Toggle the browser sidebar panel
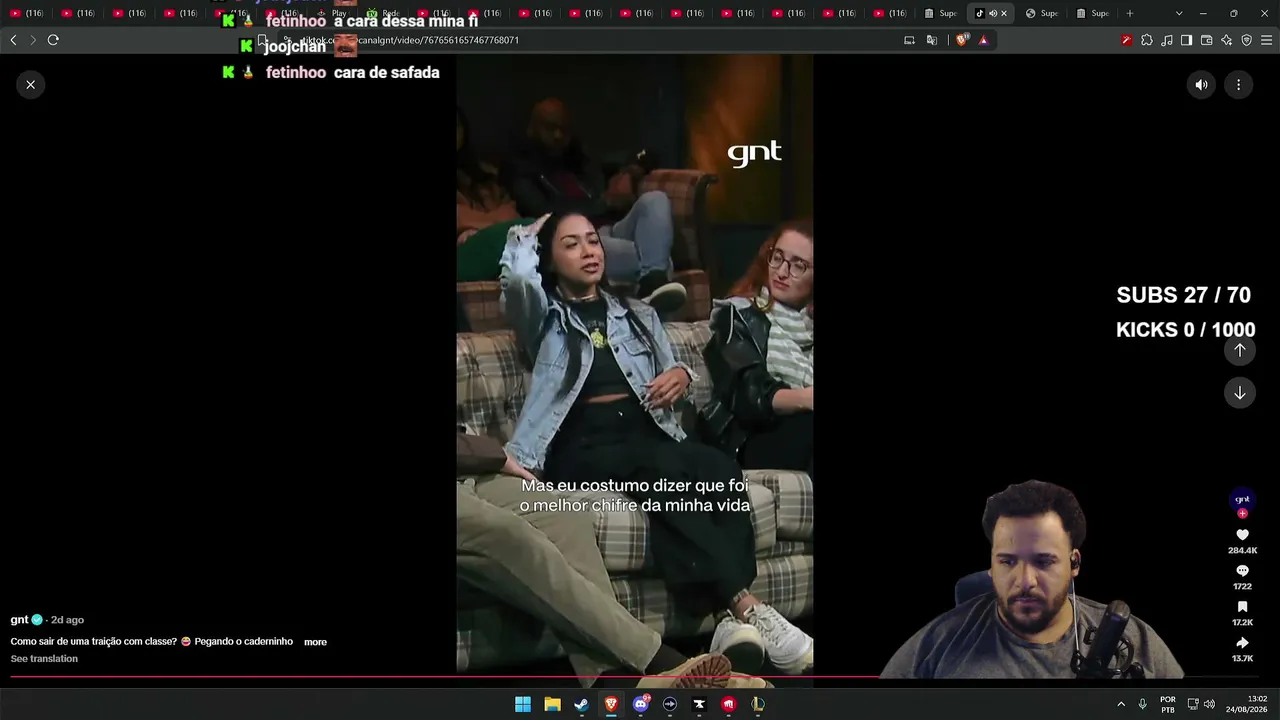The height and width of the screenshot is (720, 1280). tap(1186, 40)
